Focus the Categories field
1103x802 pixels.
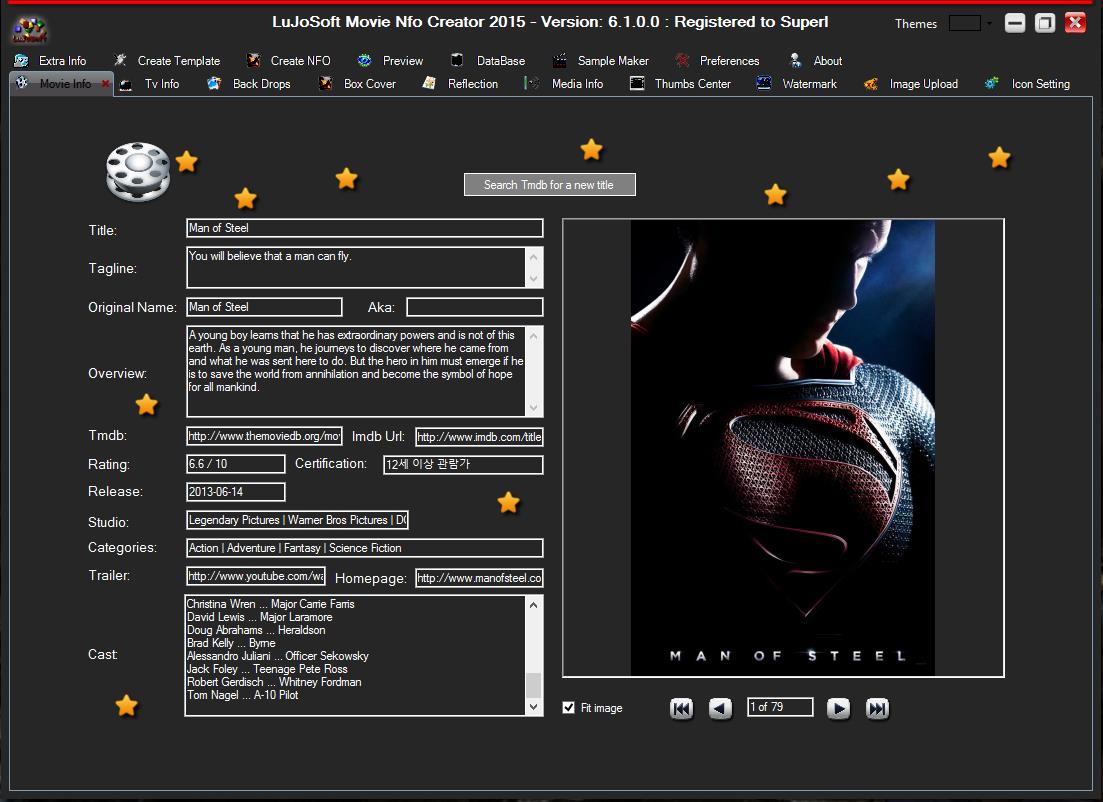tap(364, 548)
